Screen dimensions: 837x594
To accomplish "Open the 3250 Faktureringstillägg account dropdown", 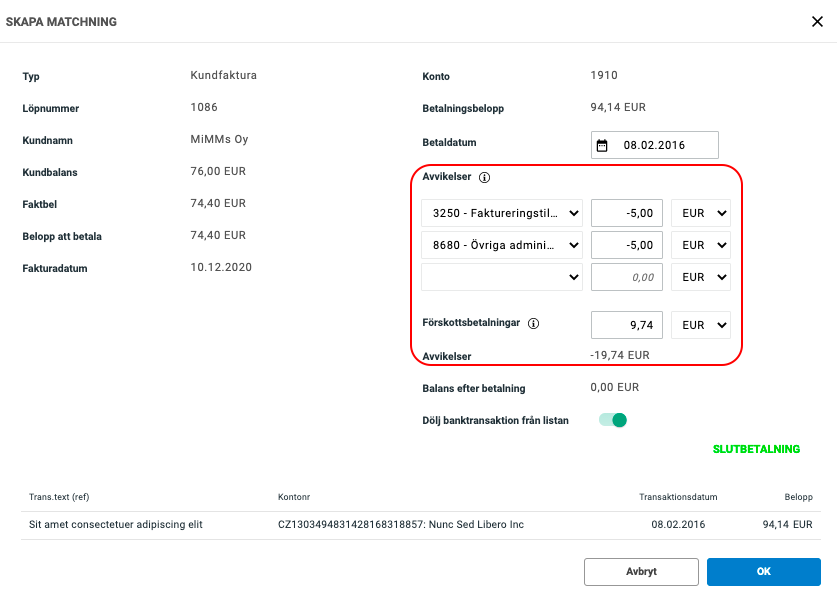I will (502, 213).
